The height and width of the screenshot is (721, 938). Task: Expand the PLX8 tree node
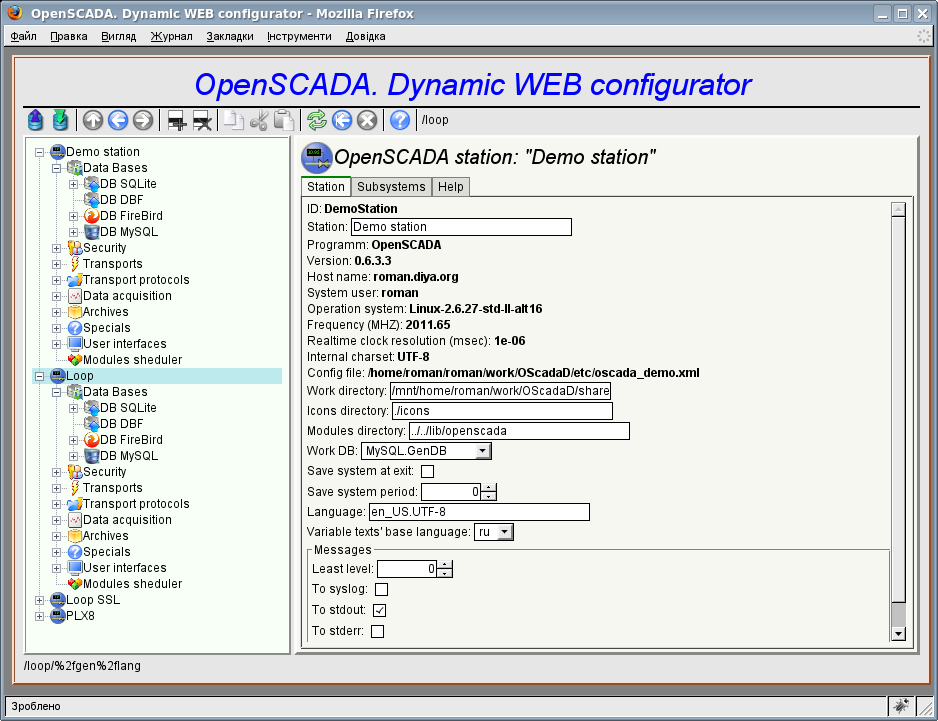(39, 616)
